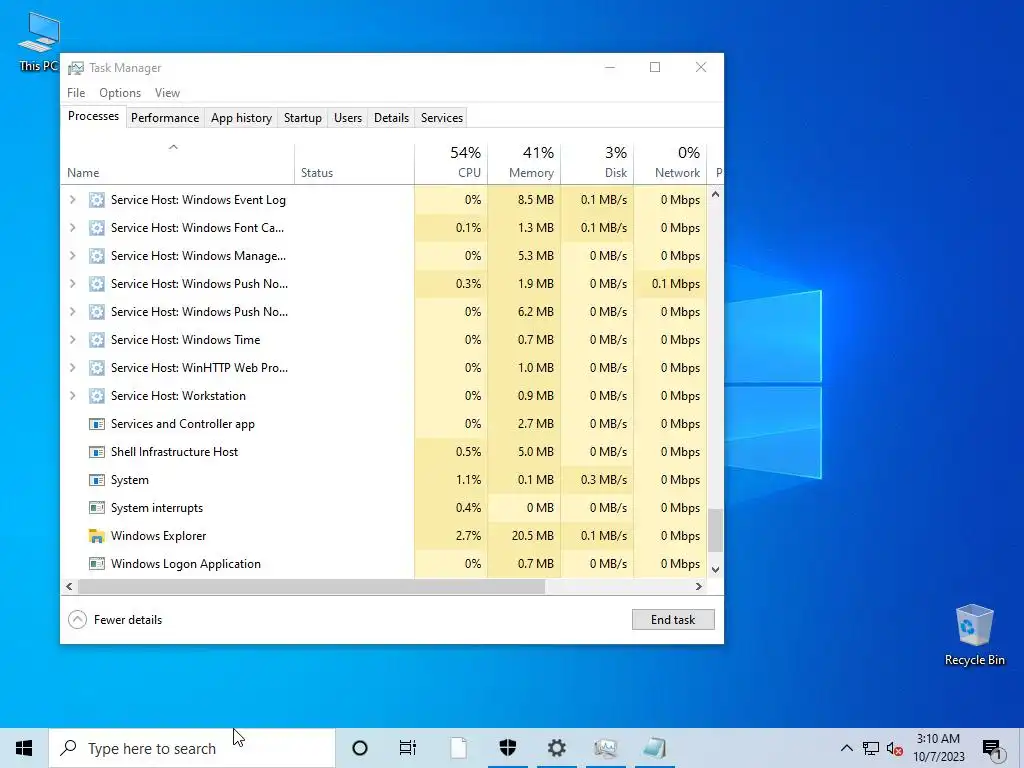
Task: Click the Service Host: Windows Time gear icon
Action: click(97, 340)
